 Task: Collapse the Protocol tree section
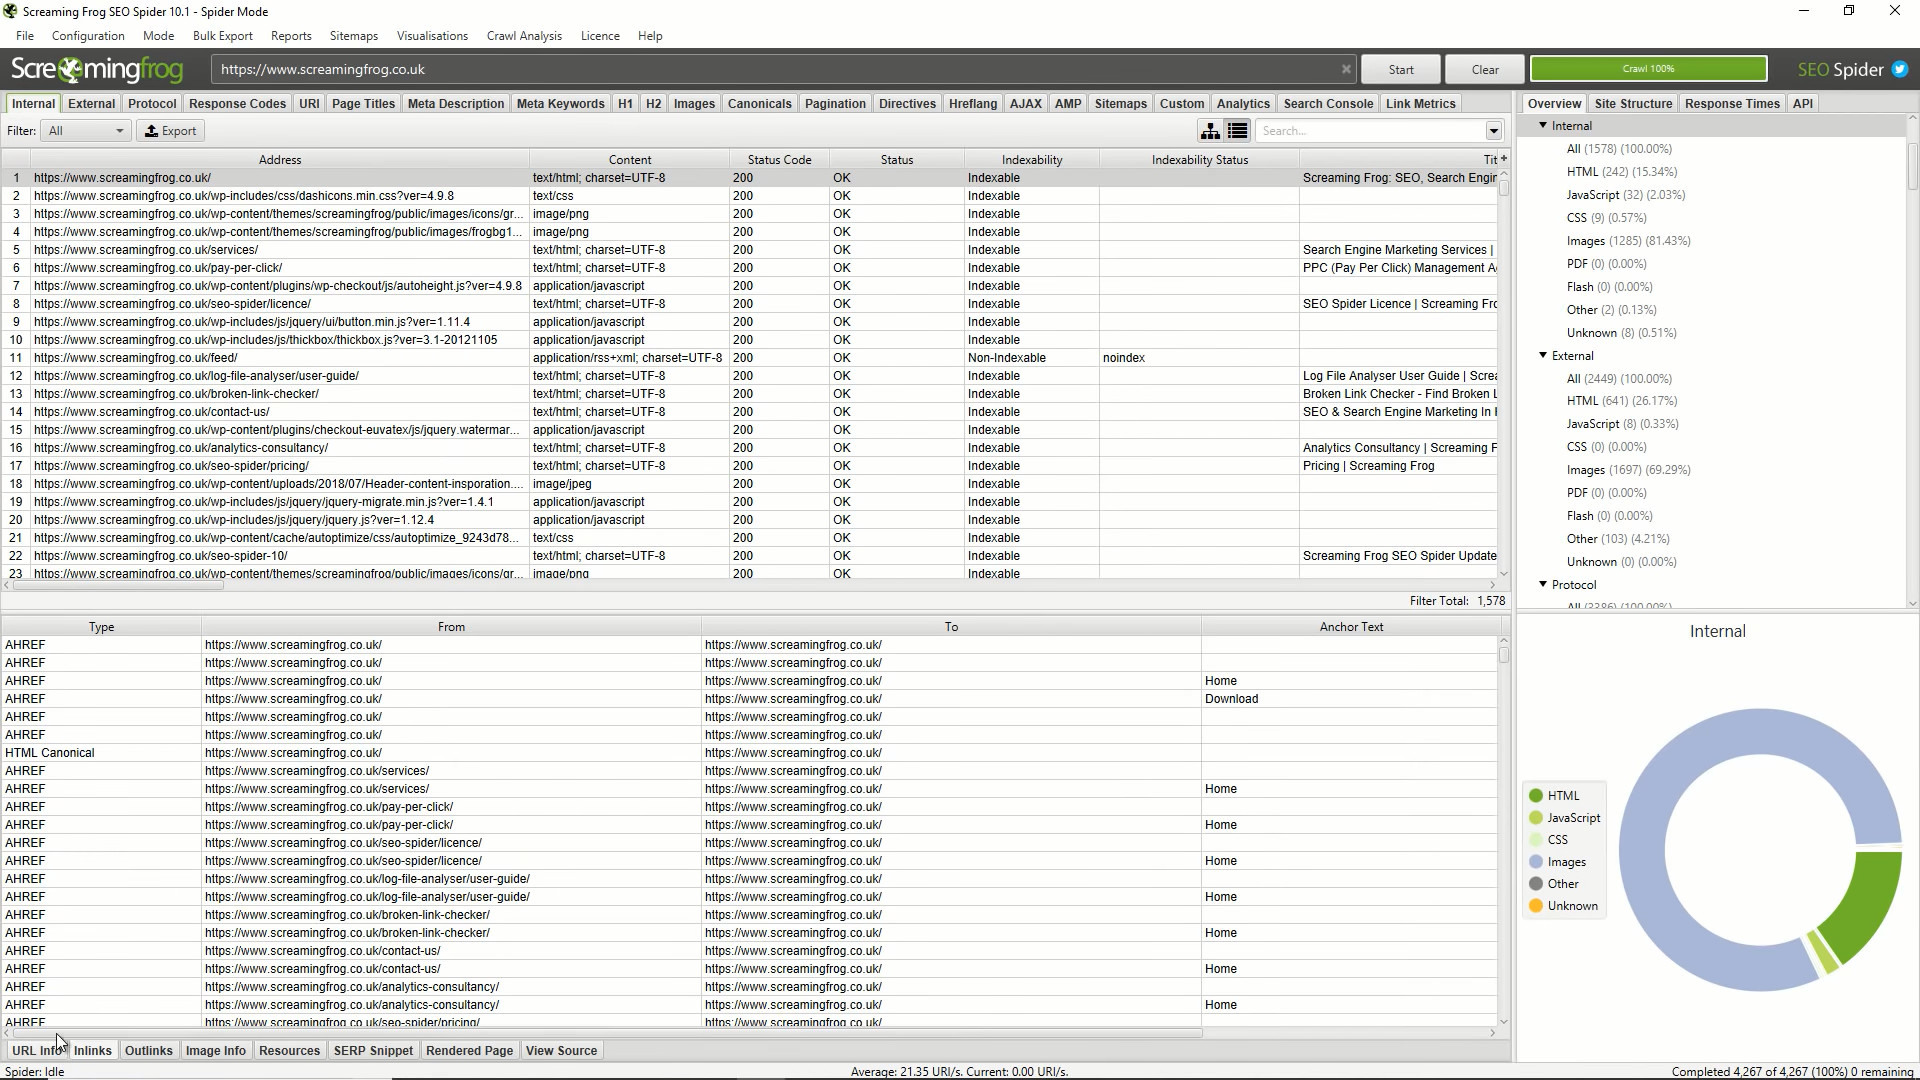1543,585
